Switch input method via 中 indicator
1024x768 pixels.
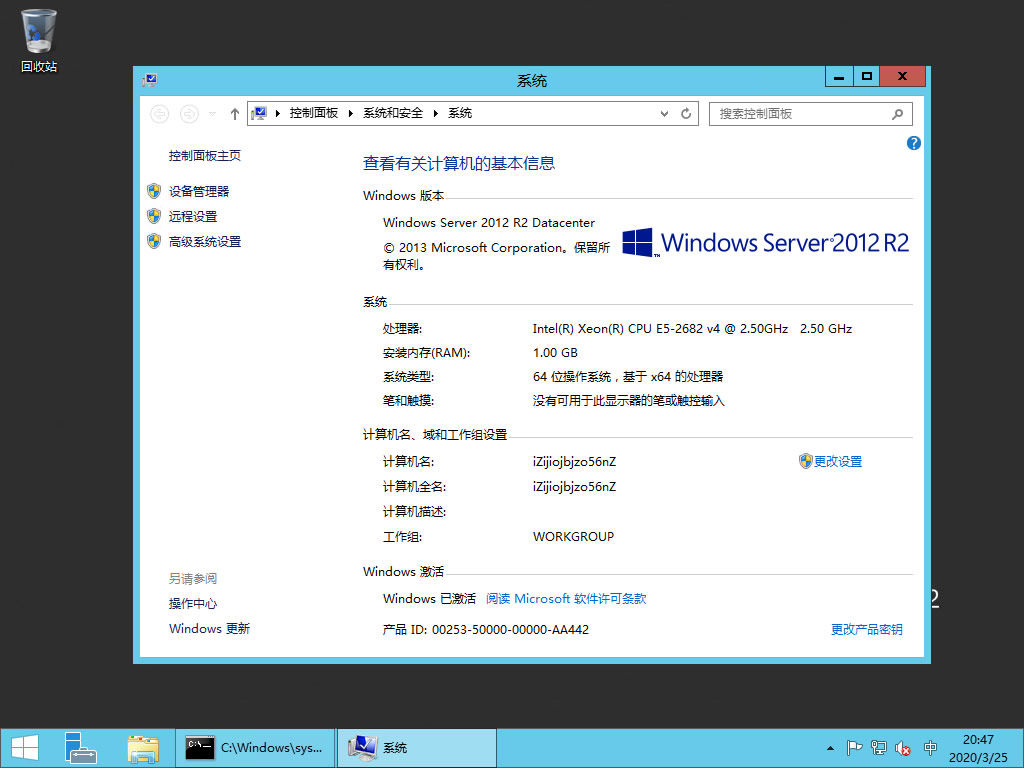coord(931,748)
